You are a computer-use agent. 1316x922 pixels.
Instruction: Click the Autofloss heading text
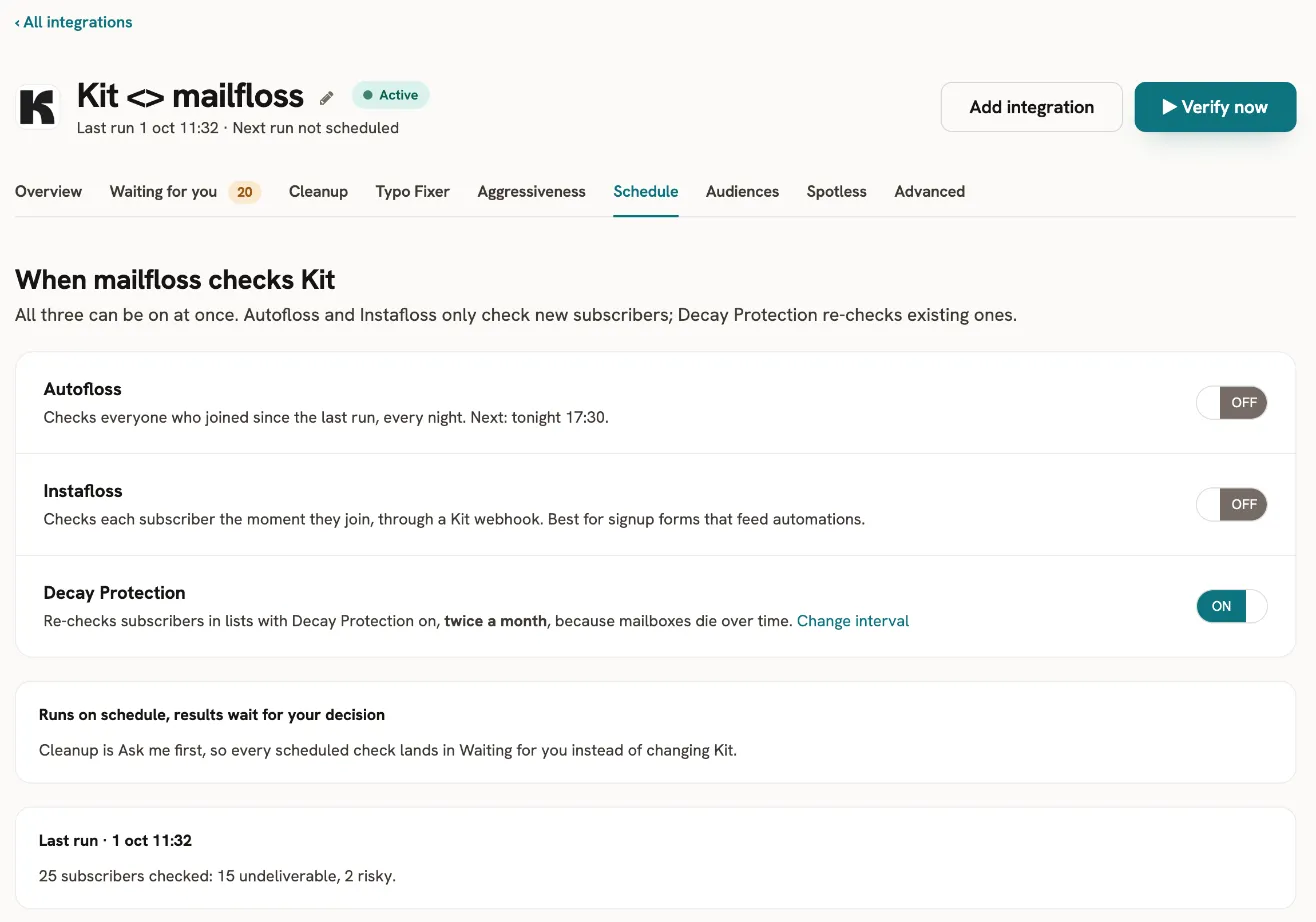tap(83, 389)
